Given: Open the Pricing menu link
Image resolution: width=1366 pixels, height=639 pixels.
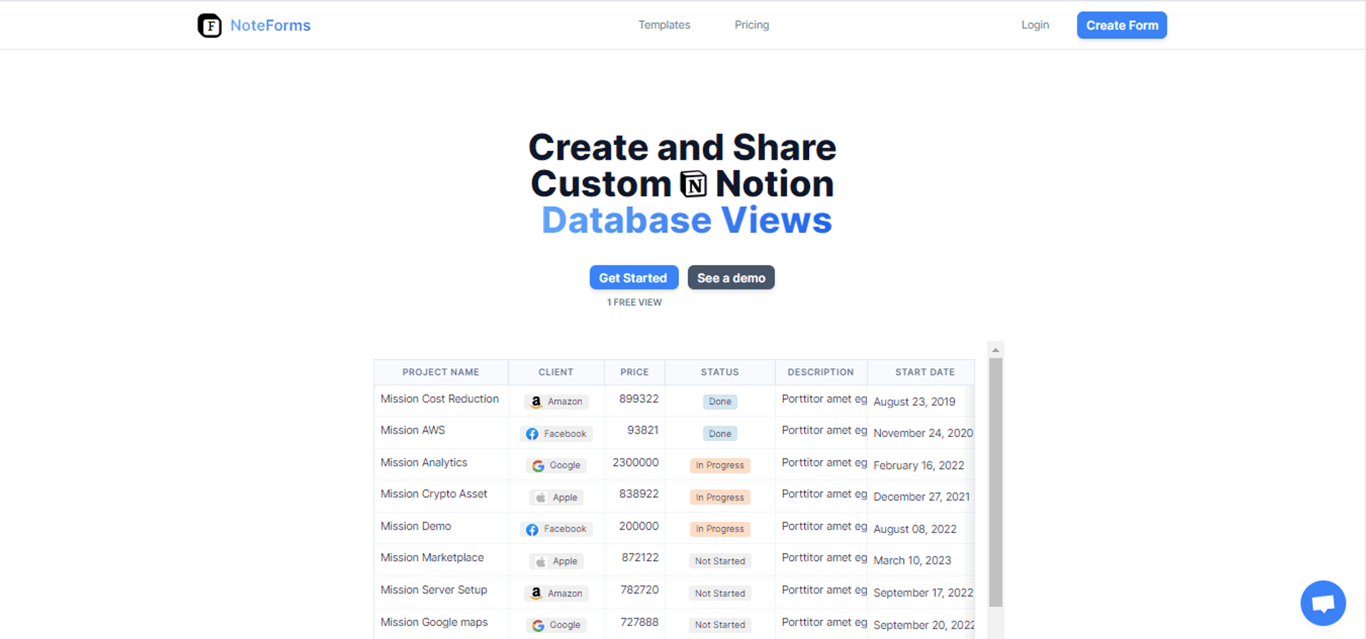Looking at the screenshot, I should coord(752,25).
